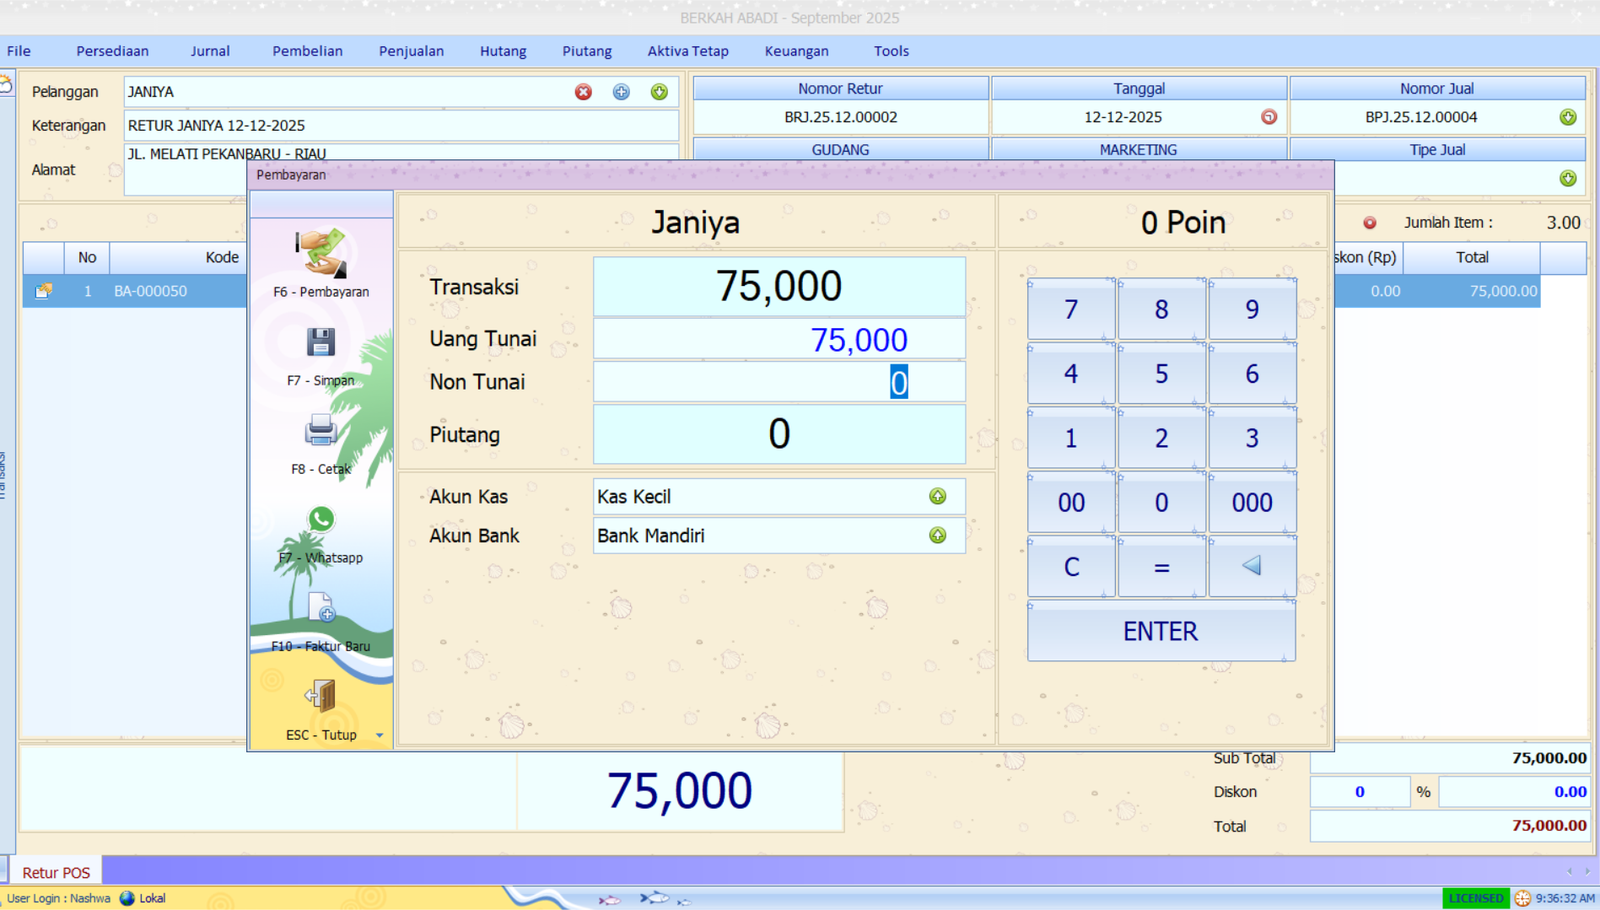
Task: Click the LICENSED status indicator
Action: click(x=1476, y=897)
